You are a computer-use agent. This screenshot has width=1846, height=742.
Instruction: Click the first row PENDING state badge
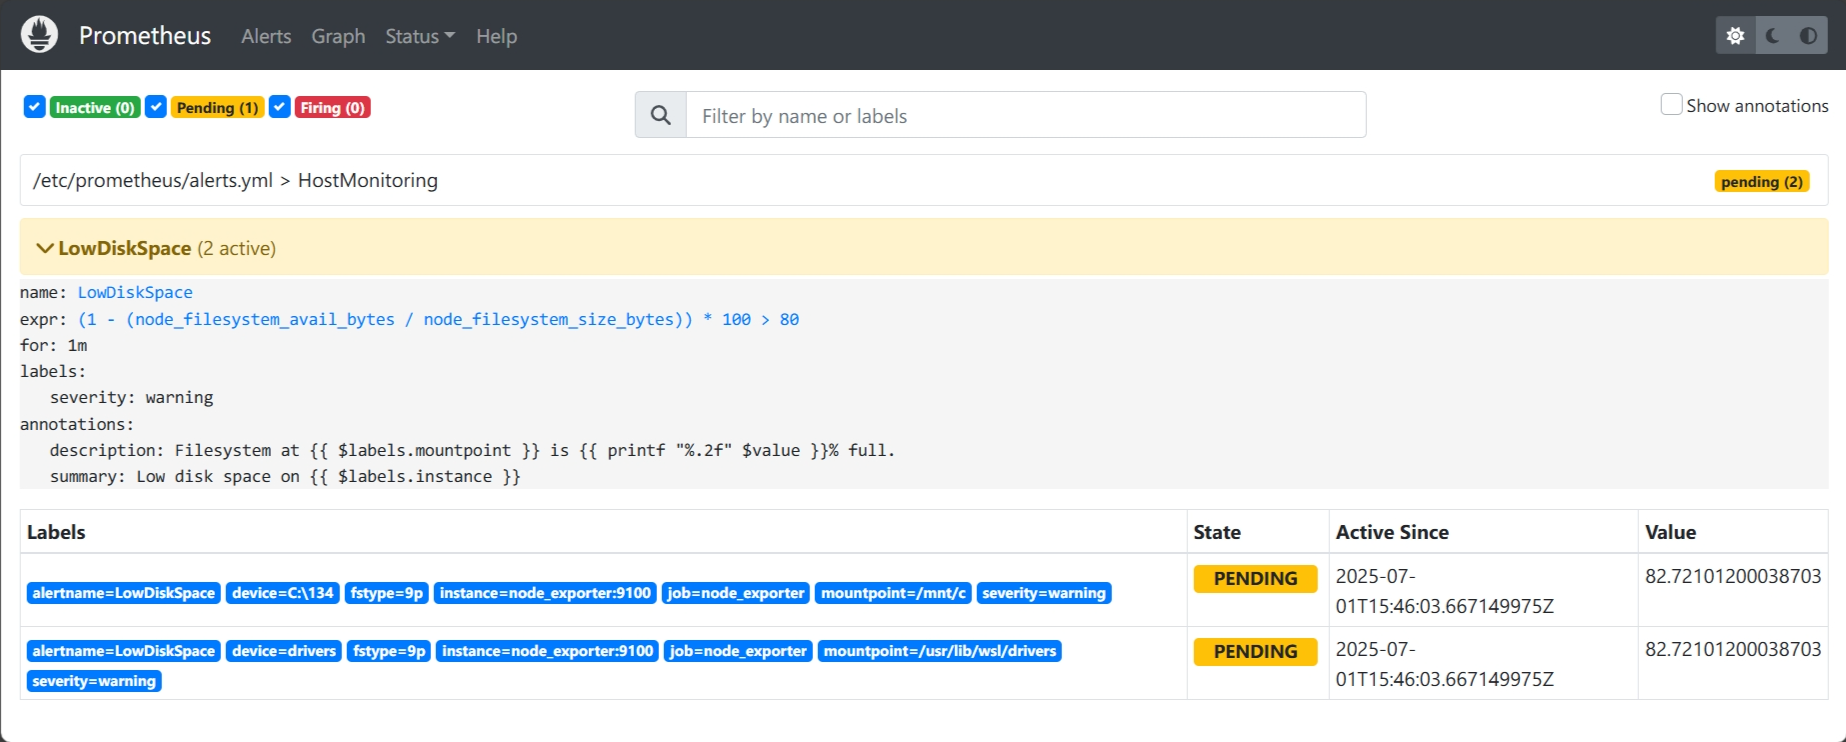pos(1255,578)
